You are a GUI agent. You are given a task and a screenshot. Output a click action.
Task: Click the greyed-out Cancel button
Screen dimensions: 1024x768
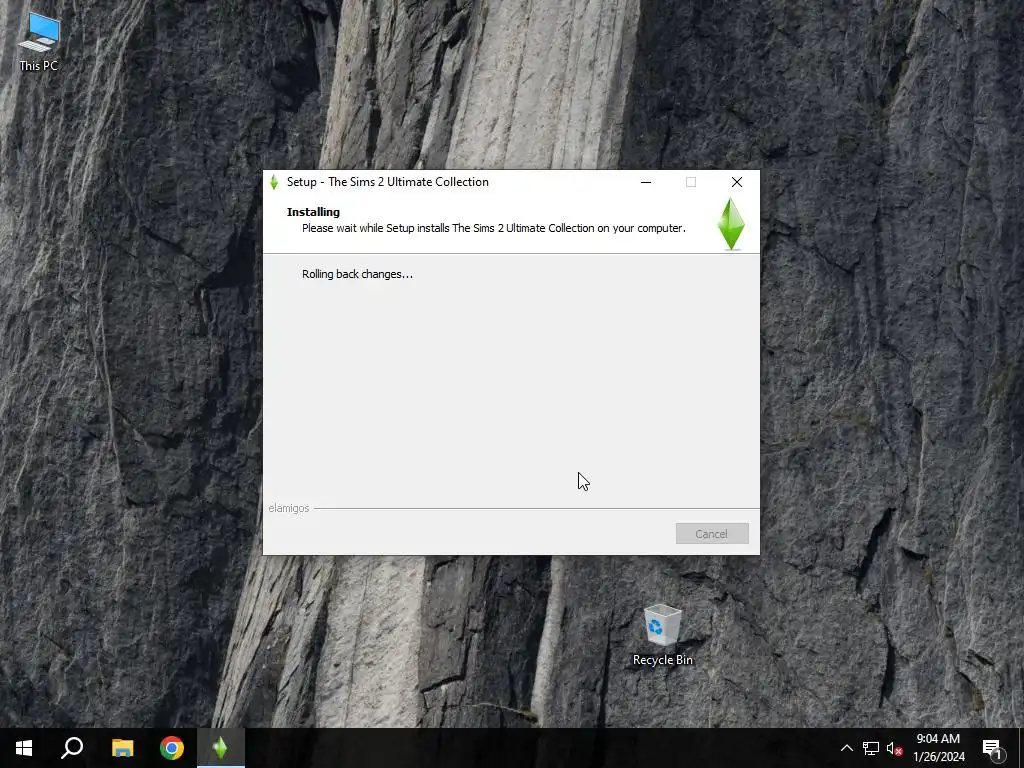712,534
